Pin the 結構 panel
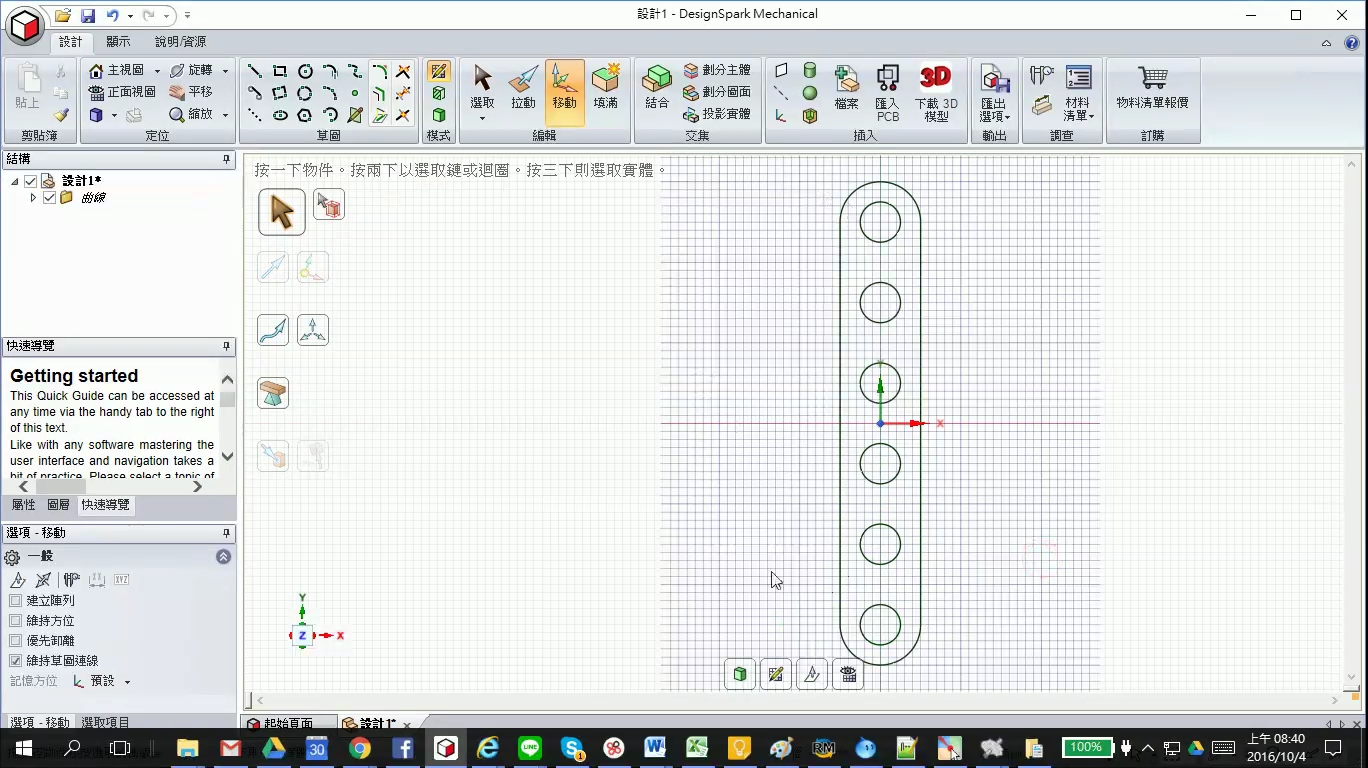1368x768 pixels. pyautogui.click(x=227, y=159)
